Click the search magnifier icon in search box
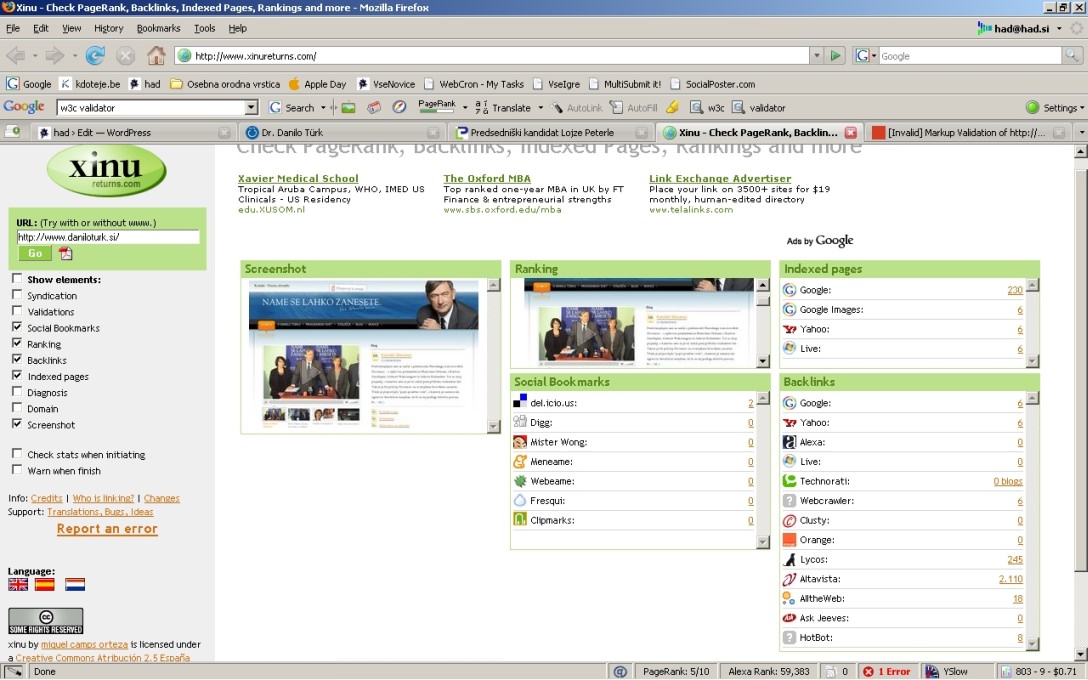 (x=1072, y=56)
